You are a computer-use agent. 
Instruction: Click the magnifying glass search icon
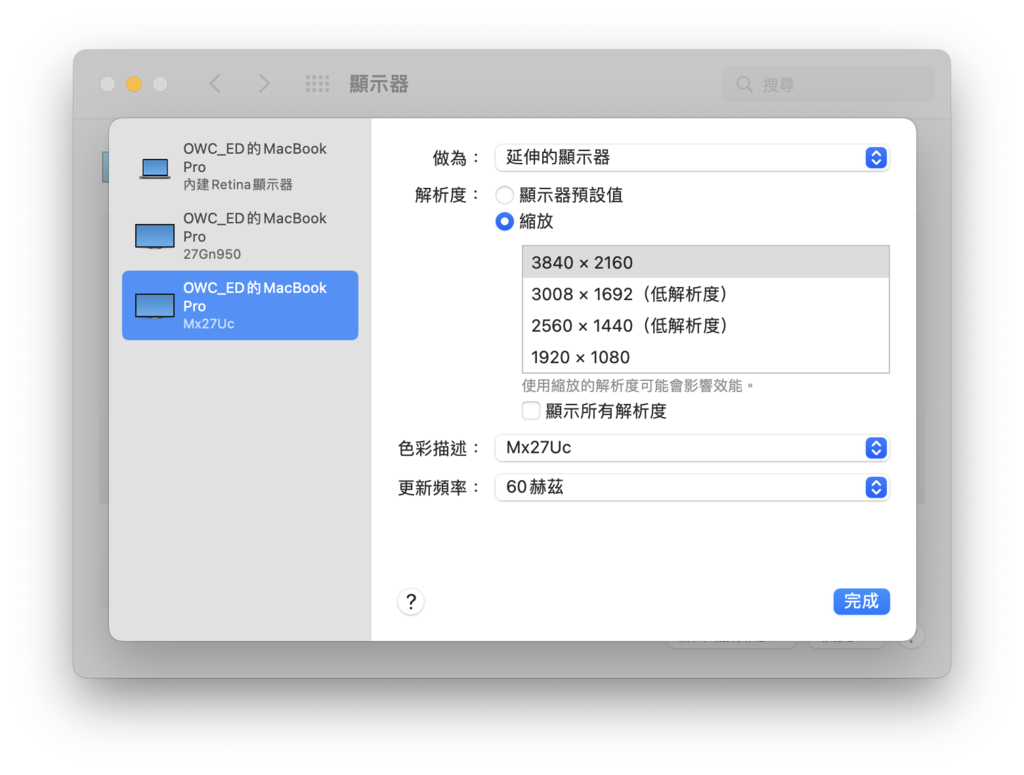coord(744,84)
